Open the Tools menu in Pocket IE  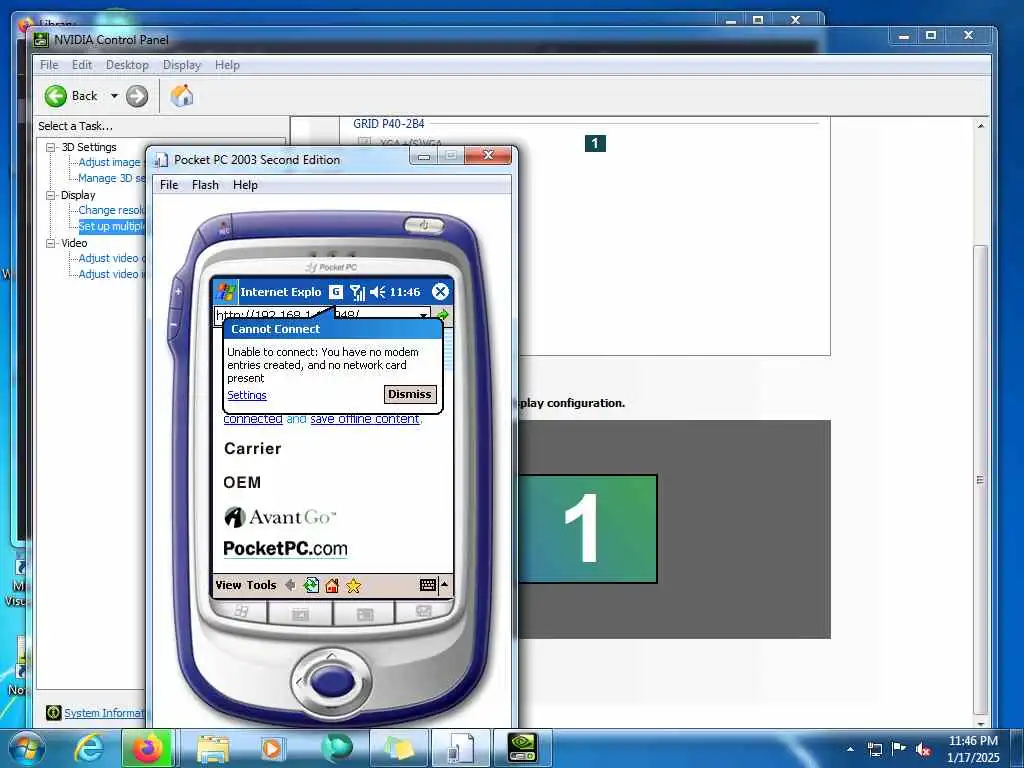(261, 585)
